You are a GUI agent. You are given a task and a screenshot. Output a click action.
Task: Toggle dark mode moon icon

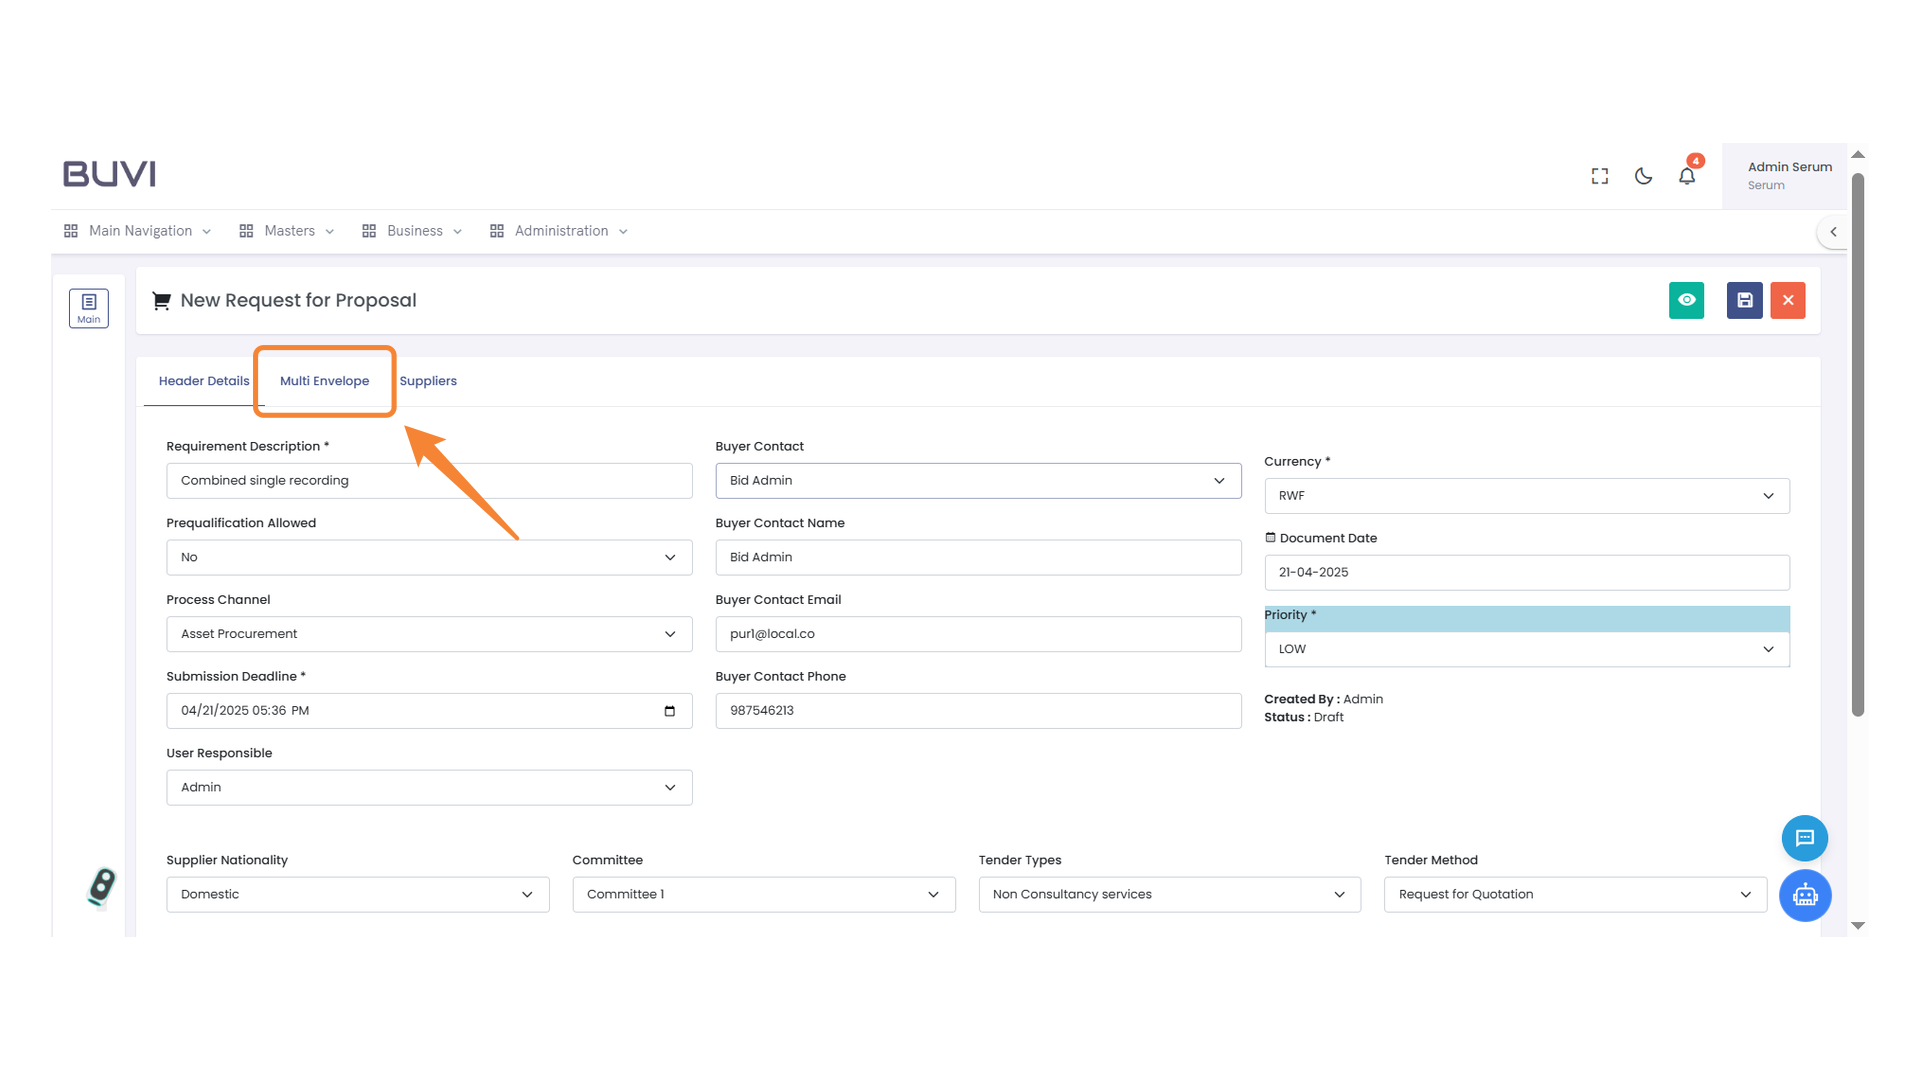(1643, 176)
